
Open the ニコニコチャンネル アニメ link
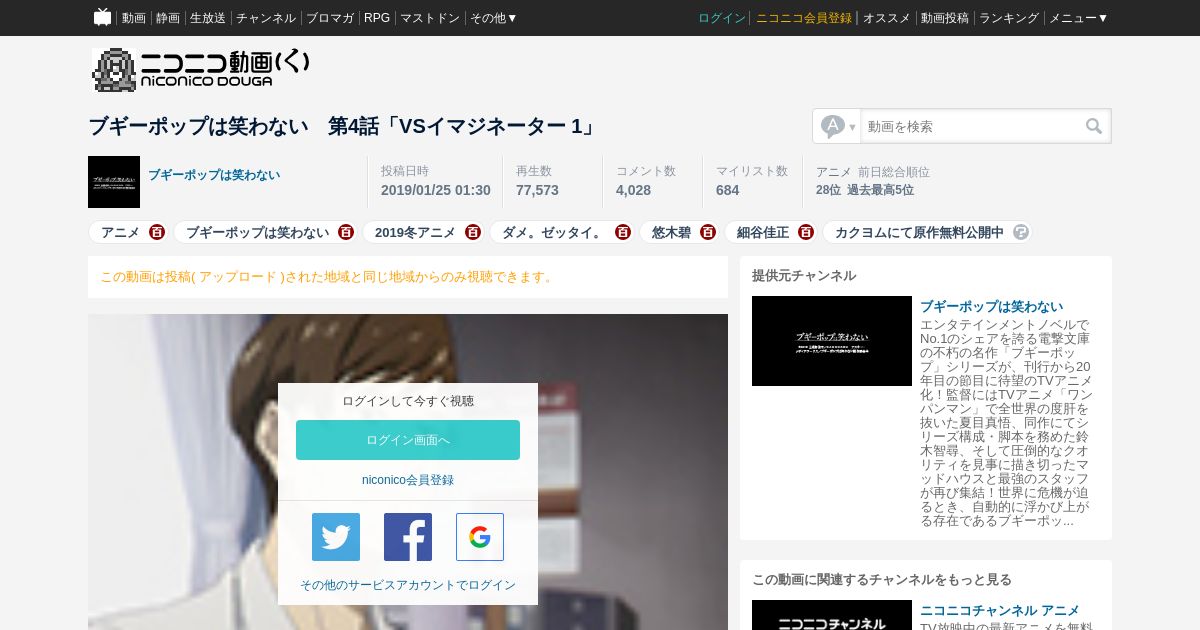click(x=1000, y=610)
